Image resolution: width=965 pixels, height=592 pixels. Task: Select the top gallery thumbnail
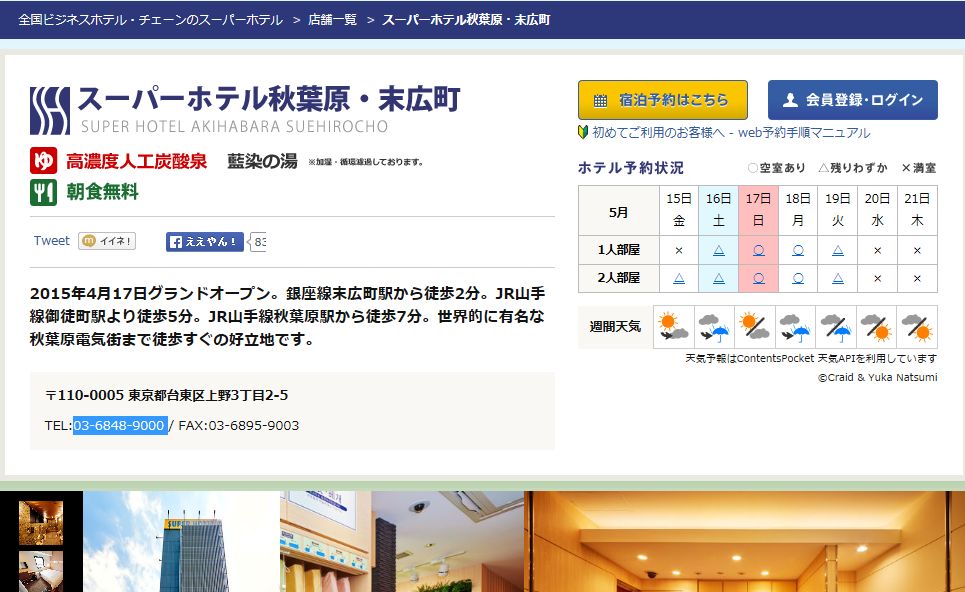coord(41,523)
